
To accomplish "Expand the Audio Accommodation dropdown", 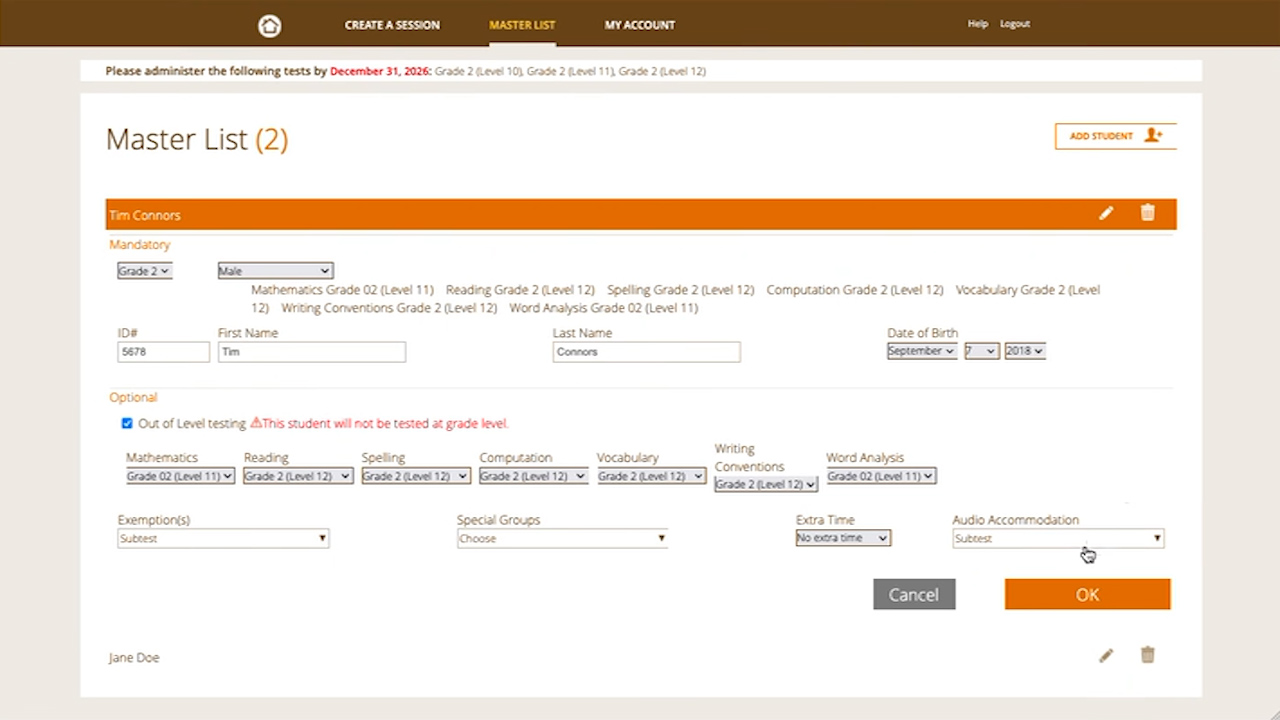I will 1058,539.
